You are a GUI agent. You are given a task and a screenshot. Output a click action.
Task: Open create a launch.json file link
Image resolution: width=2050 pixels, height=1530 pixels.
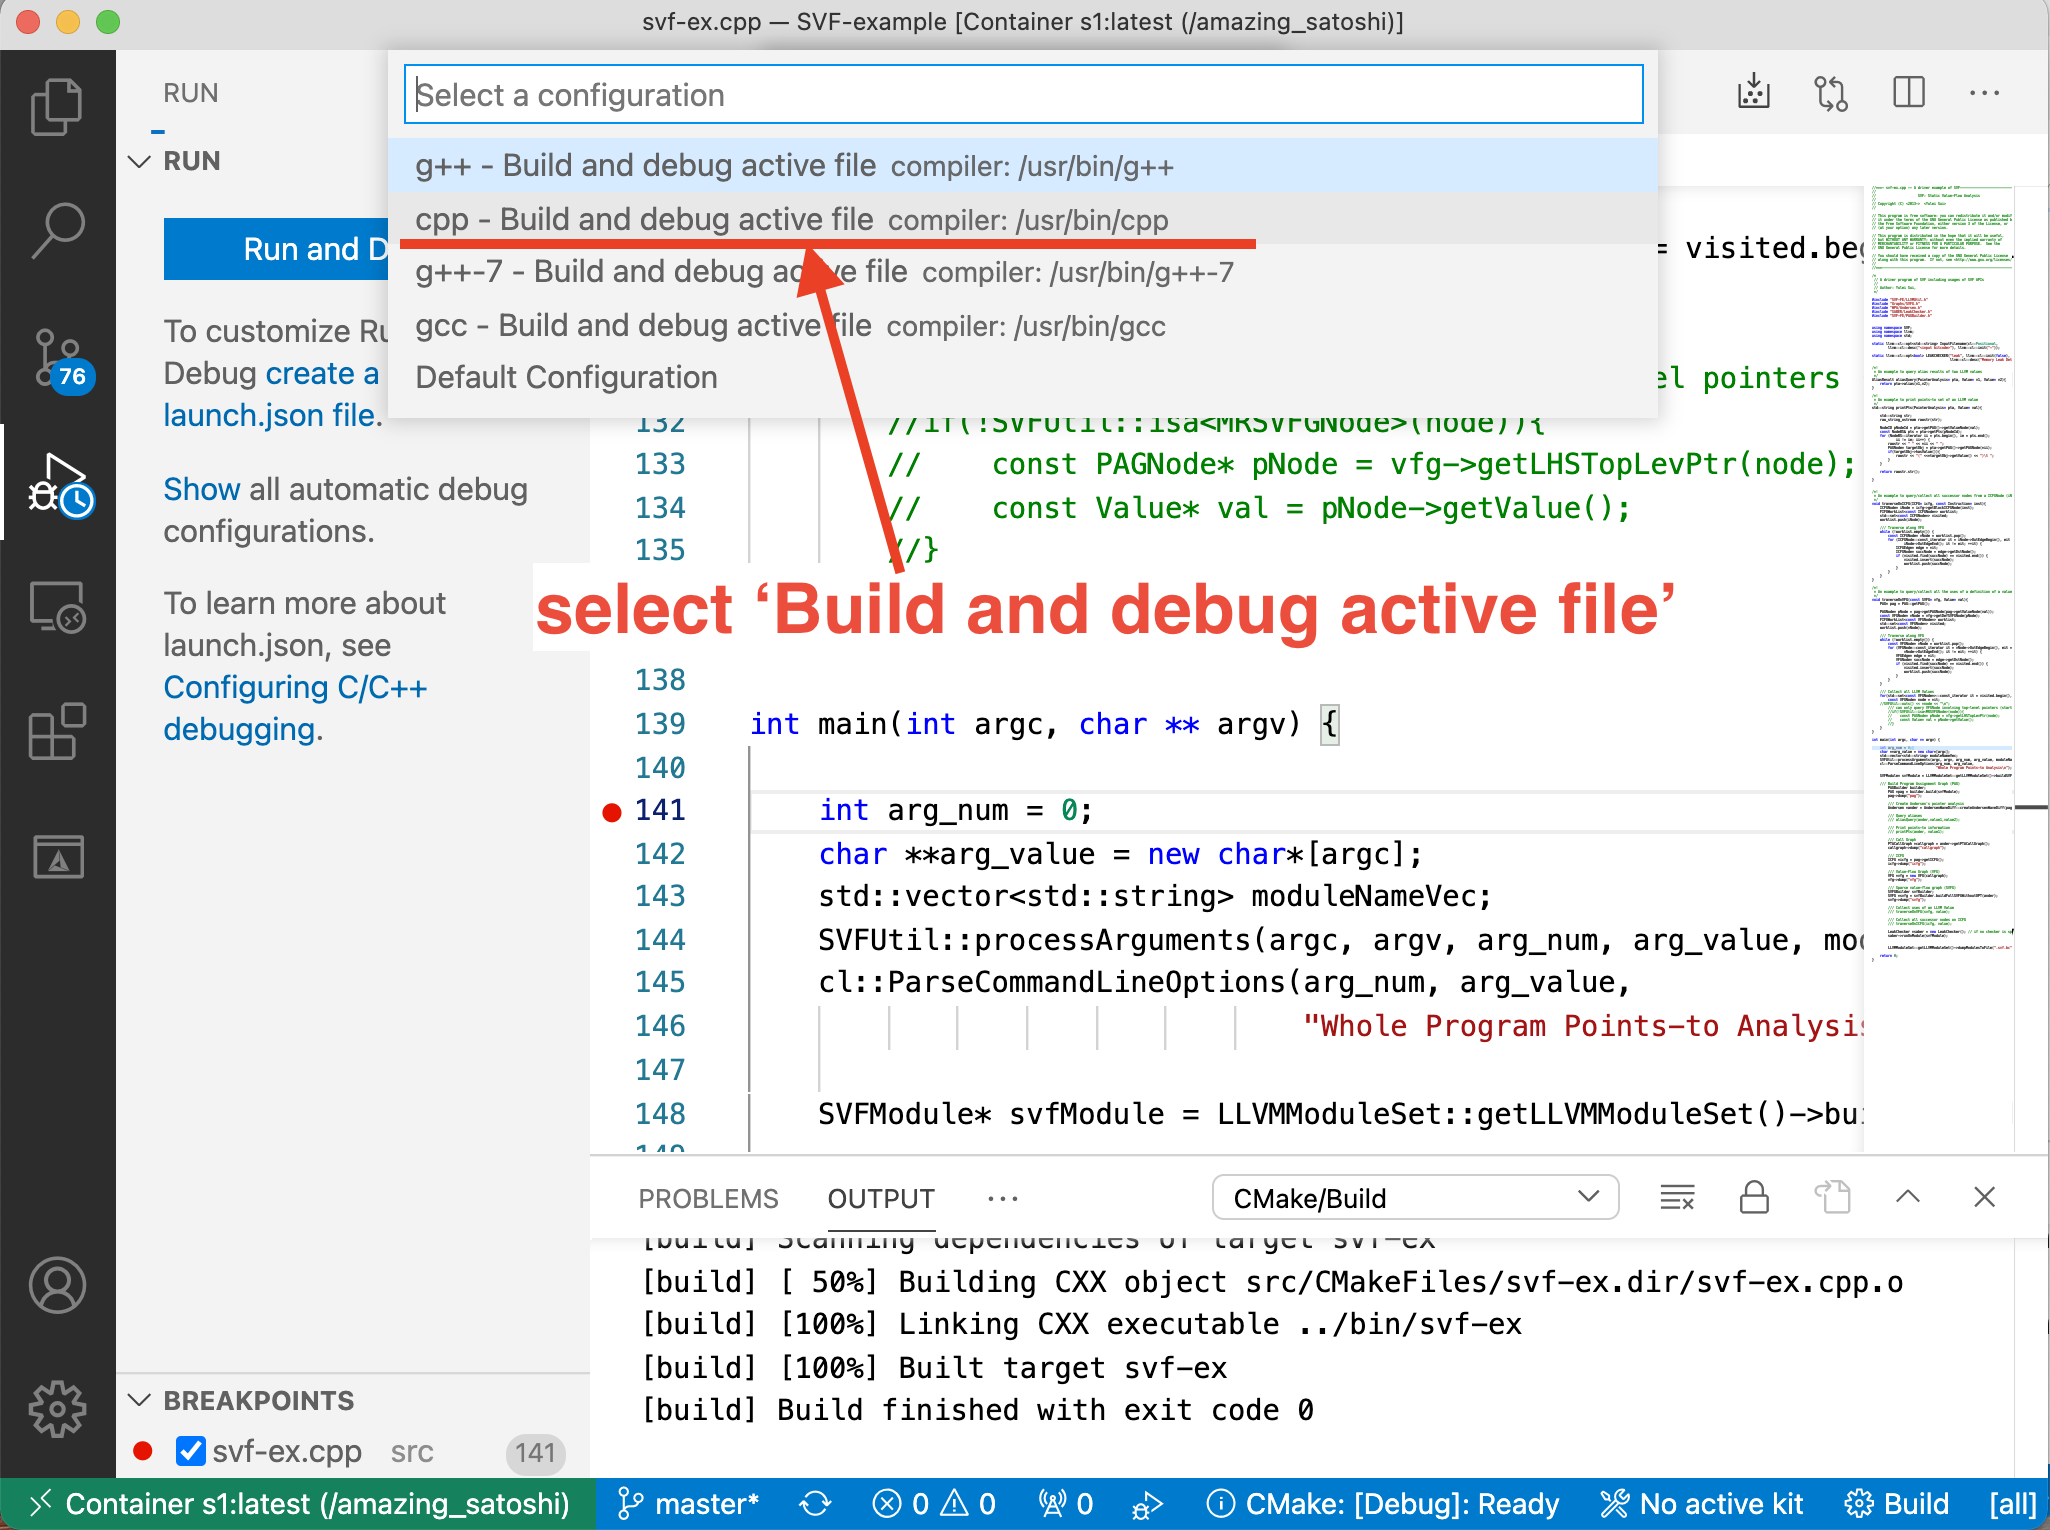tap(273, 394)
